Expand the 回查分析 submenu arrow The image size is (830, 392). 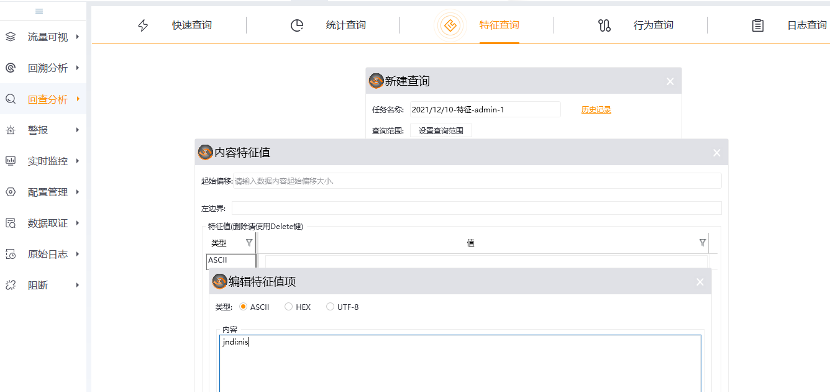pos(78,99)
